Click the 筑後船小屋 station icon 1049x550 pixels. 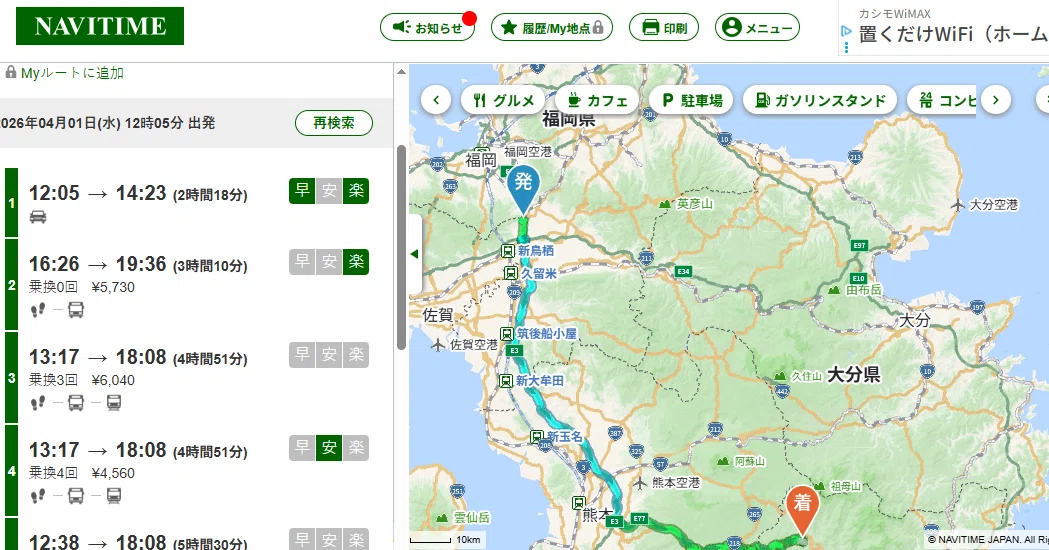tap(507, 333)
